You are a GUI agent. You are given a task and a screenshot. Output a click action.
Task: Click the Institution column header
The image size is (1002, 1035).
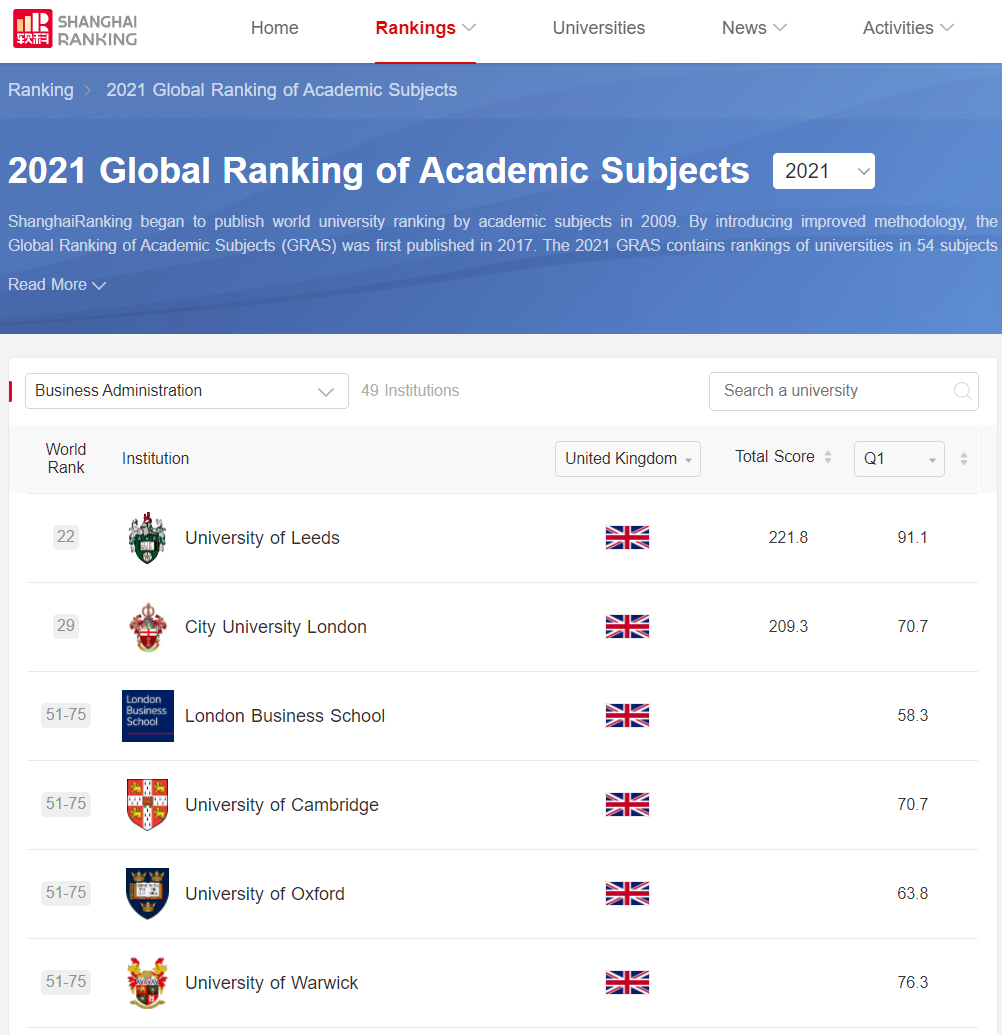(x=155, y=459)
